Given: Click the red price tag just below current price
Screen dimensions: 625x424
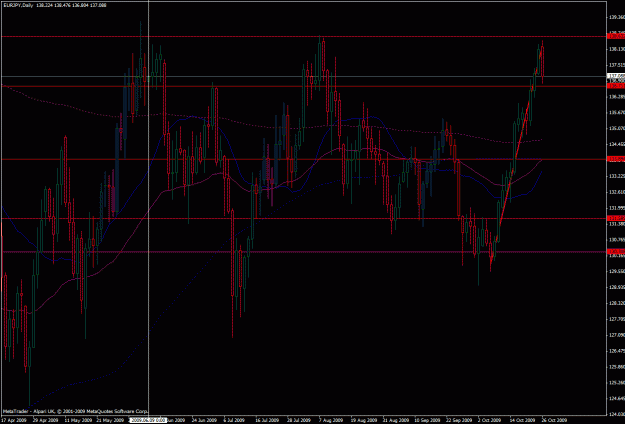Looking at the screenshot, I should (x=616, y=86).
